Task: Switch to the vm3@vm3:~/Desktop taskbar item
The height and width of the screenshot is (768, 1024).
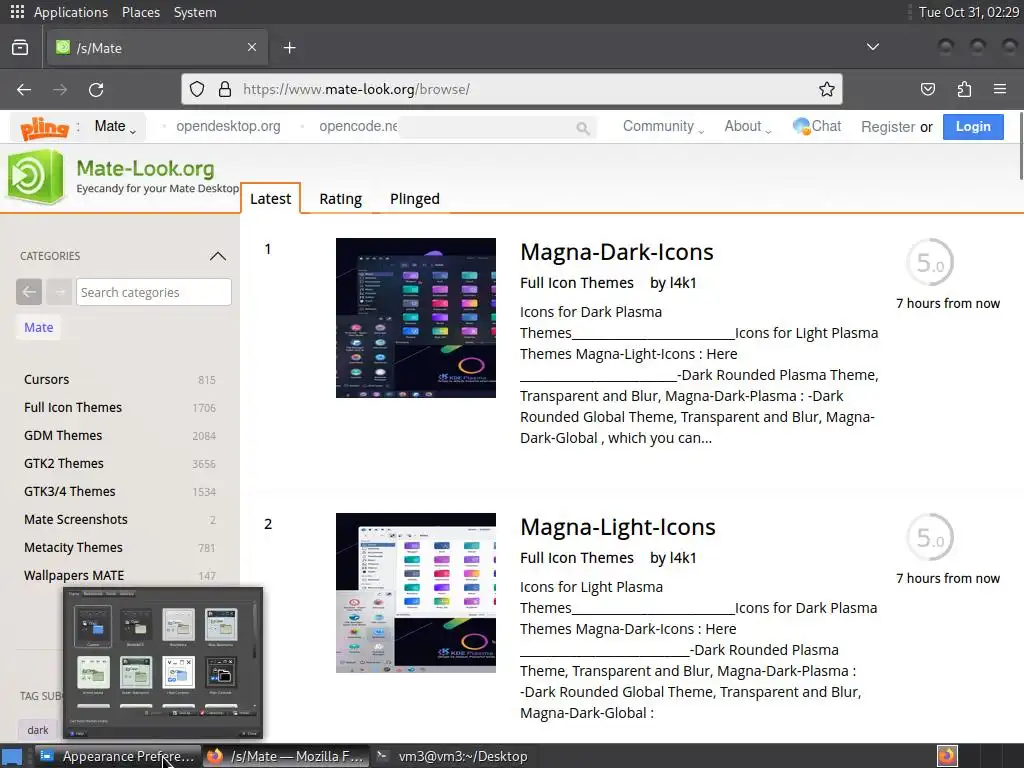Action: point(453,756)
